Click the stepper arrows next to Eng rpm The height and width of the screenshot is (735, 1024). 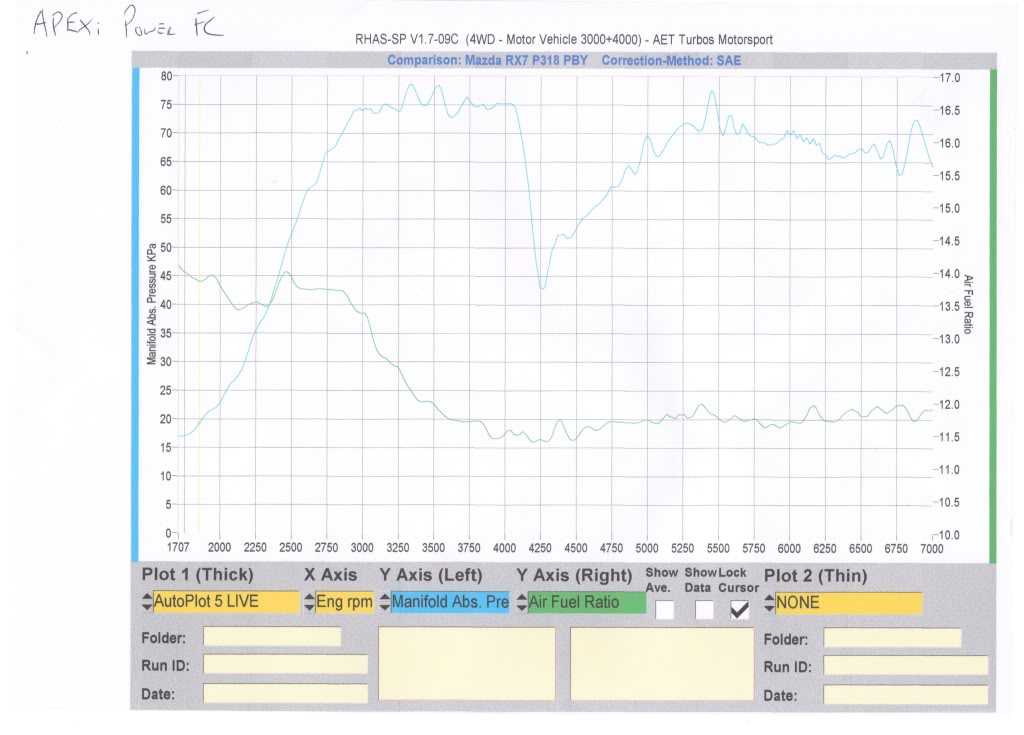[x=310, y=603]
